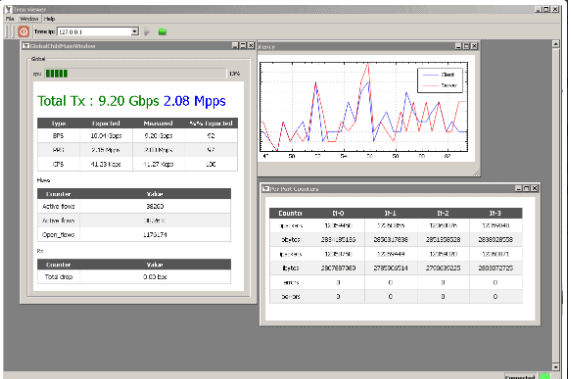This screenshot has height=379, width=571.
Task: Click the grey play arrow in toolbar
Action: [147, 32]
